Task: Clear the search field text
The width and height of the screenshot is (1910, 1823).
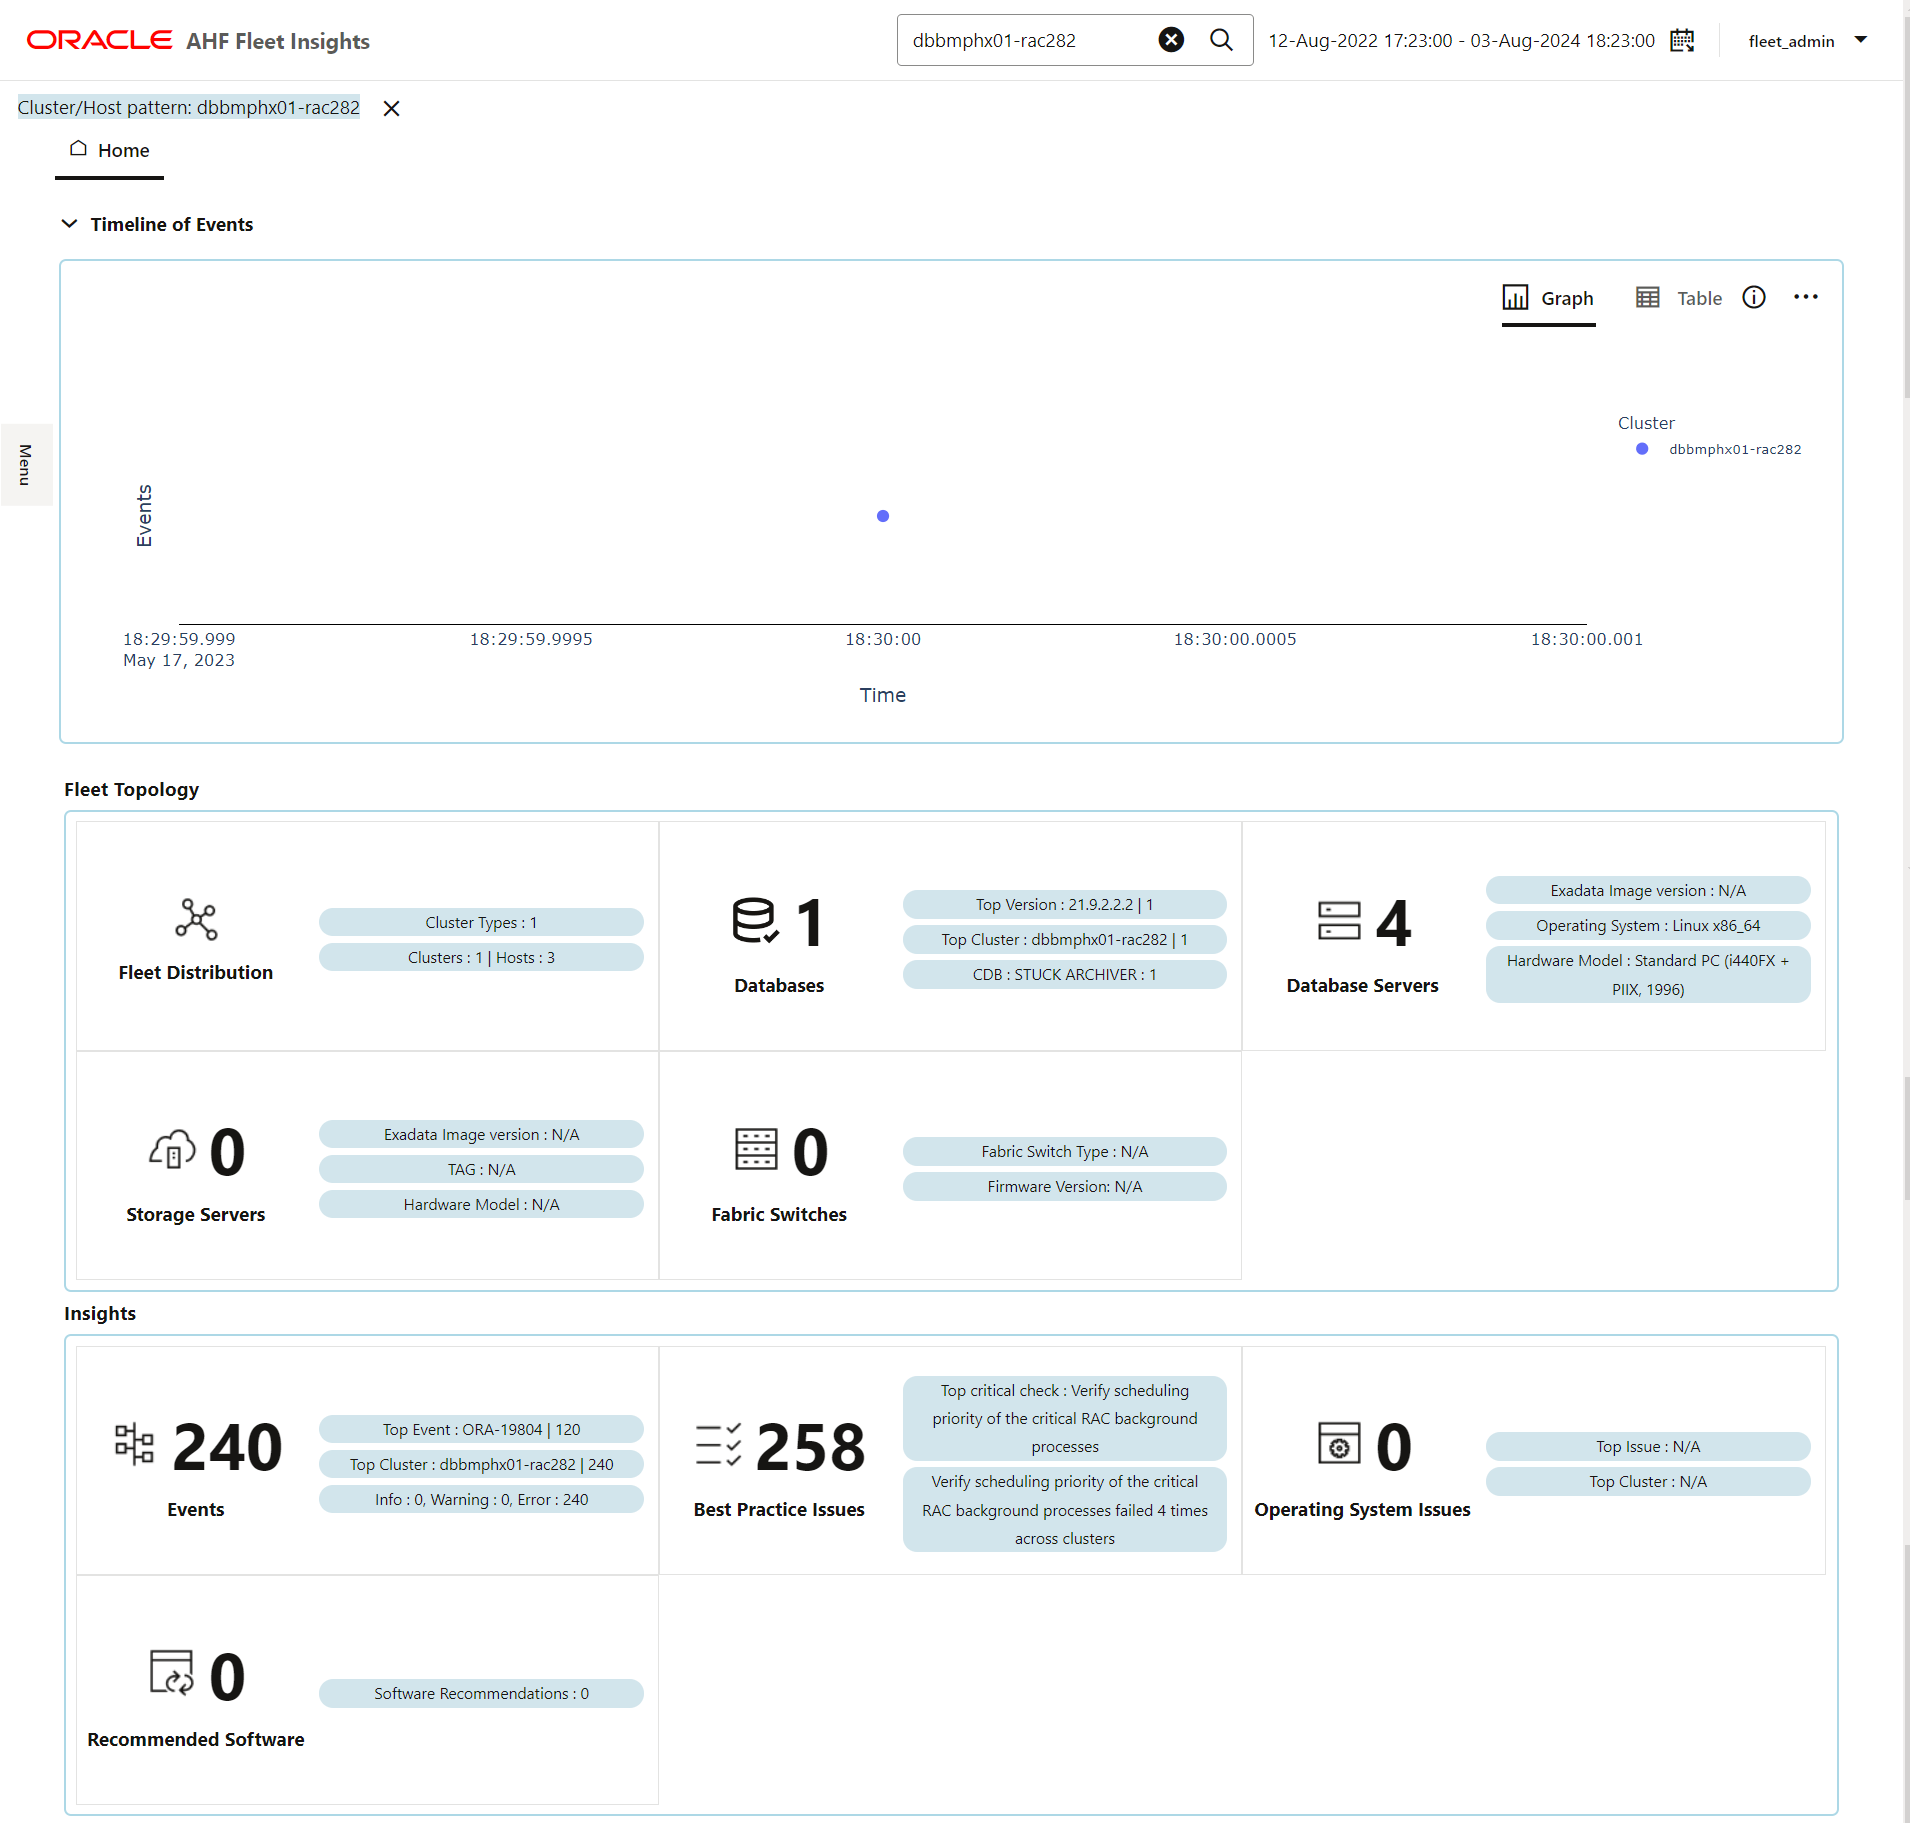Action: coord(1171,40)
